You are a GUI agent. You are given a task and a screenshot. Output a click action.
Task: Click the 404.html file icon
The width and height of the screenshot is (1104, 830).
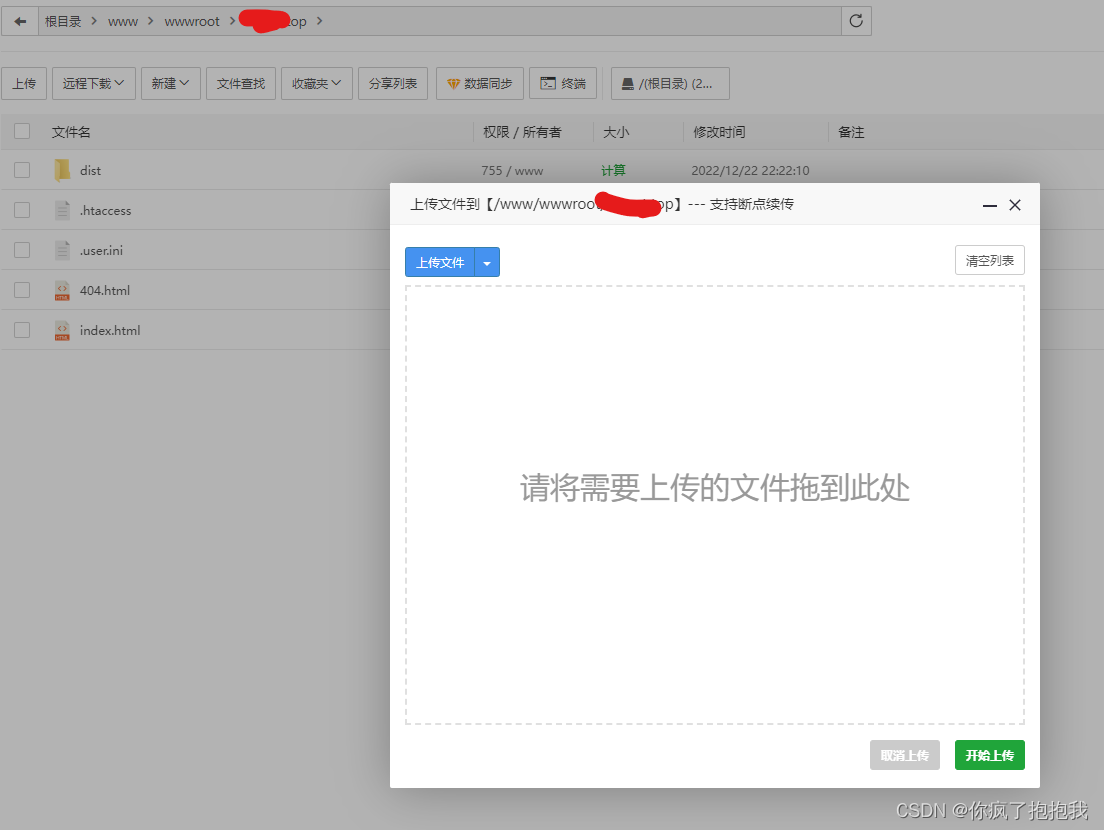[62, 290]
